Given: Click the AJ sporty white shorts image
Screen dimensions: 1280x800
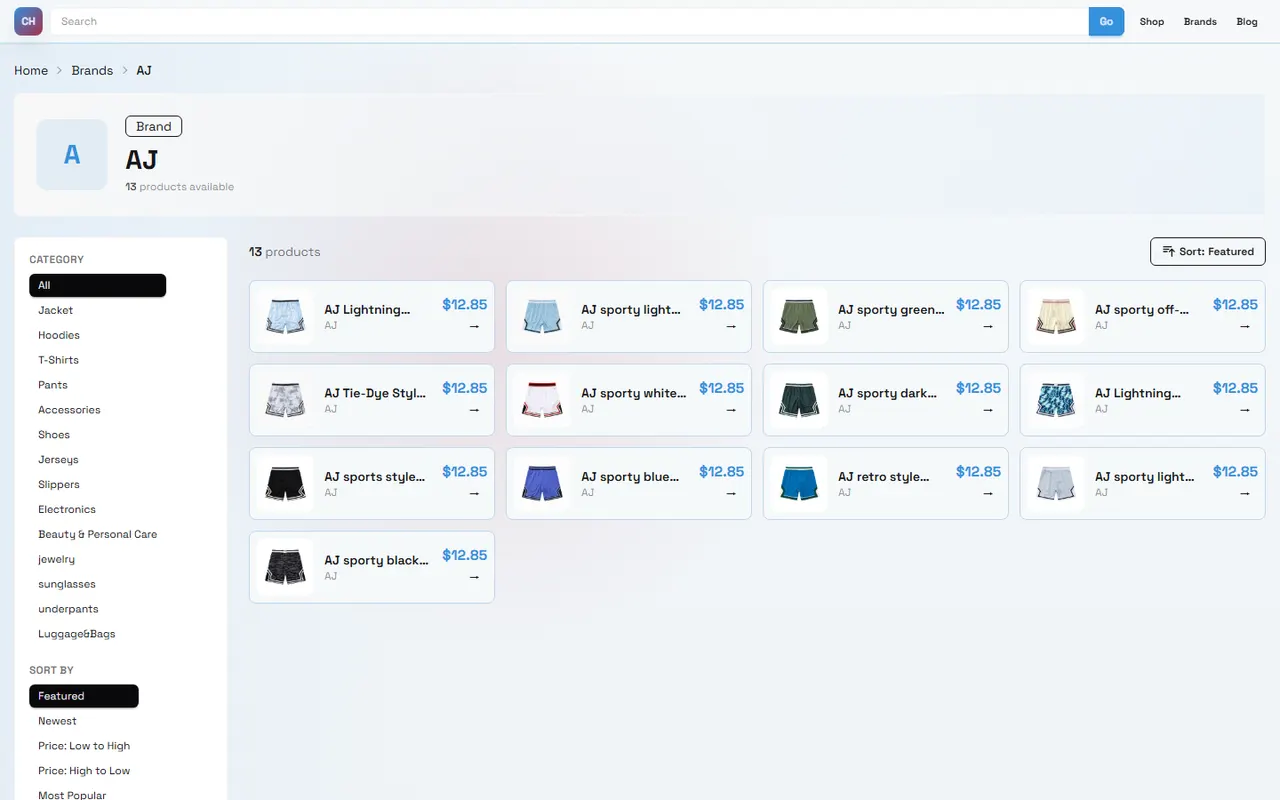Looking at the screenshot, I should 542,400.
